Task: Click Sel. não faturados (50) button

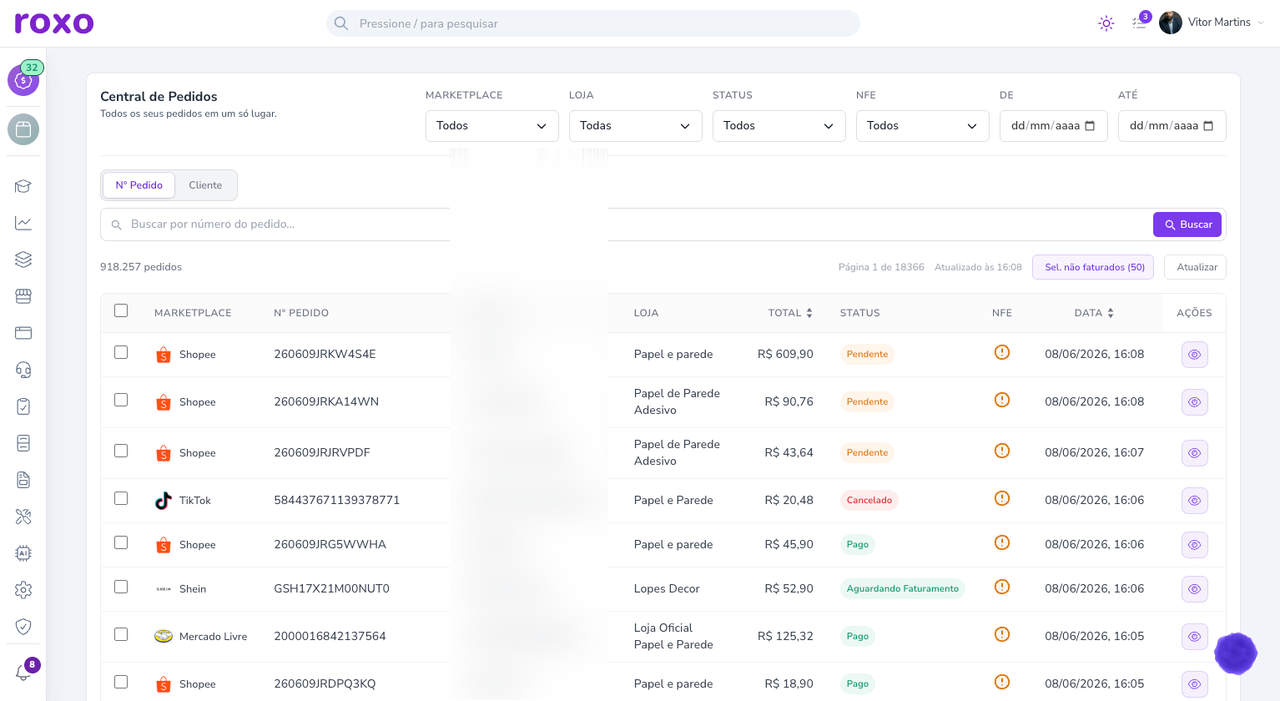Action: click(1093, 267)
